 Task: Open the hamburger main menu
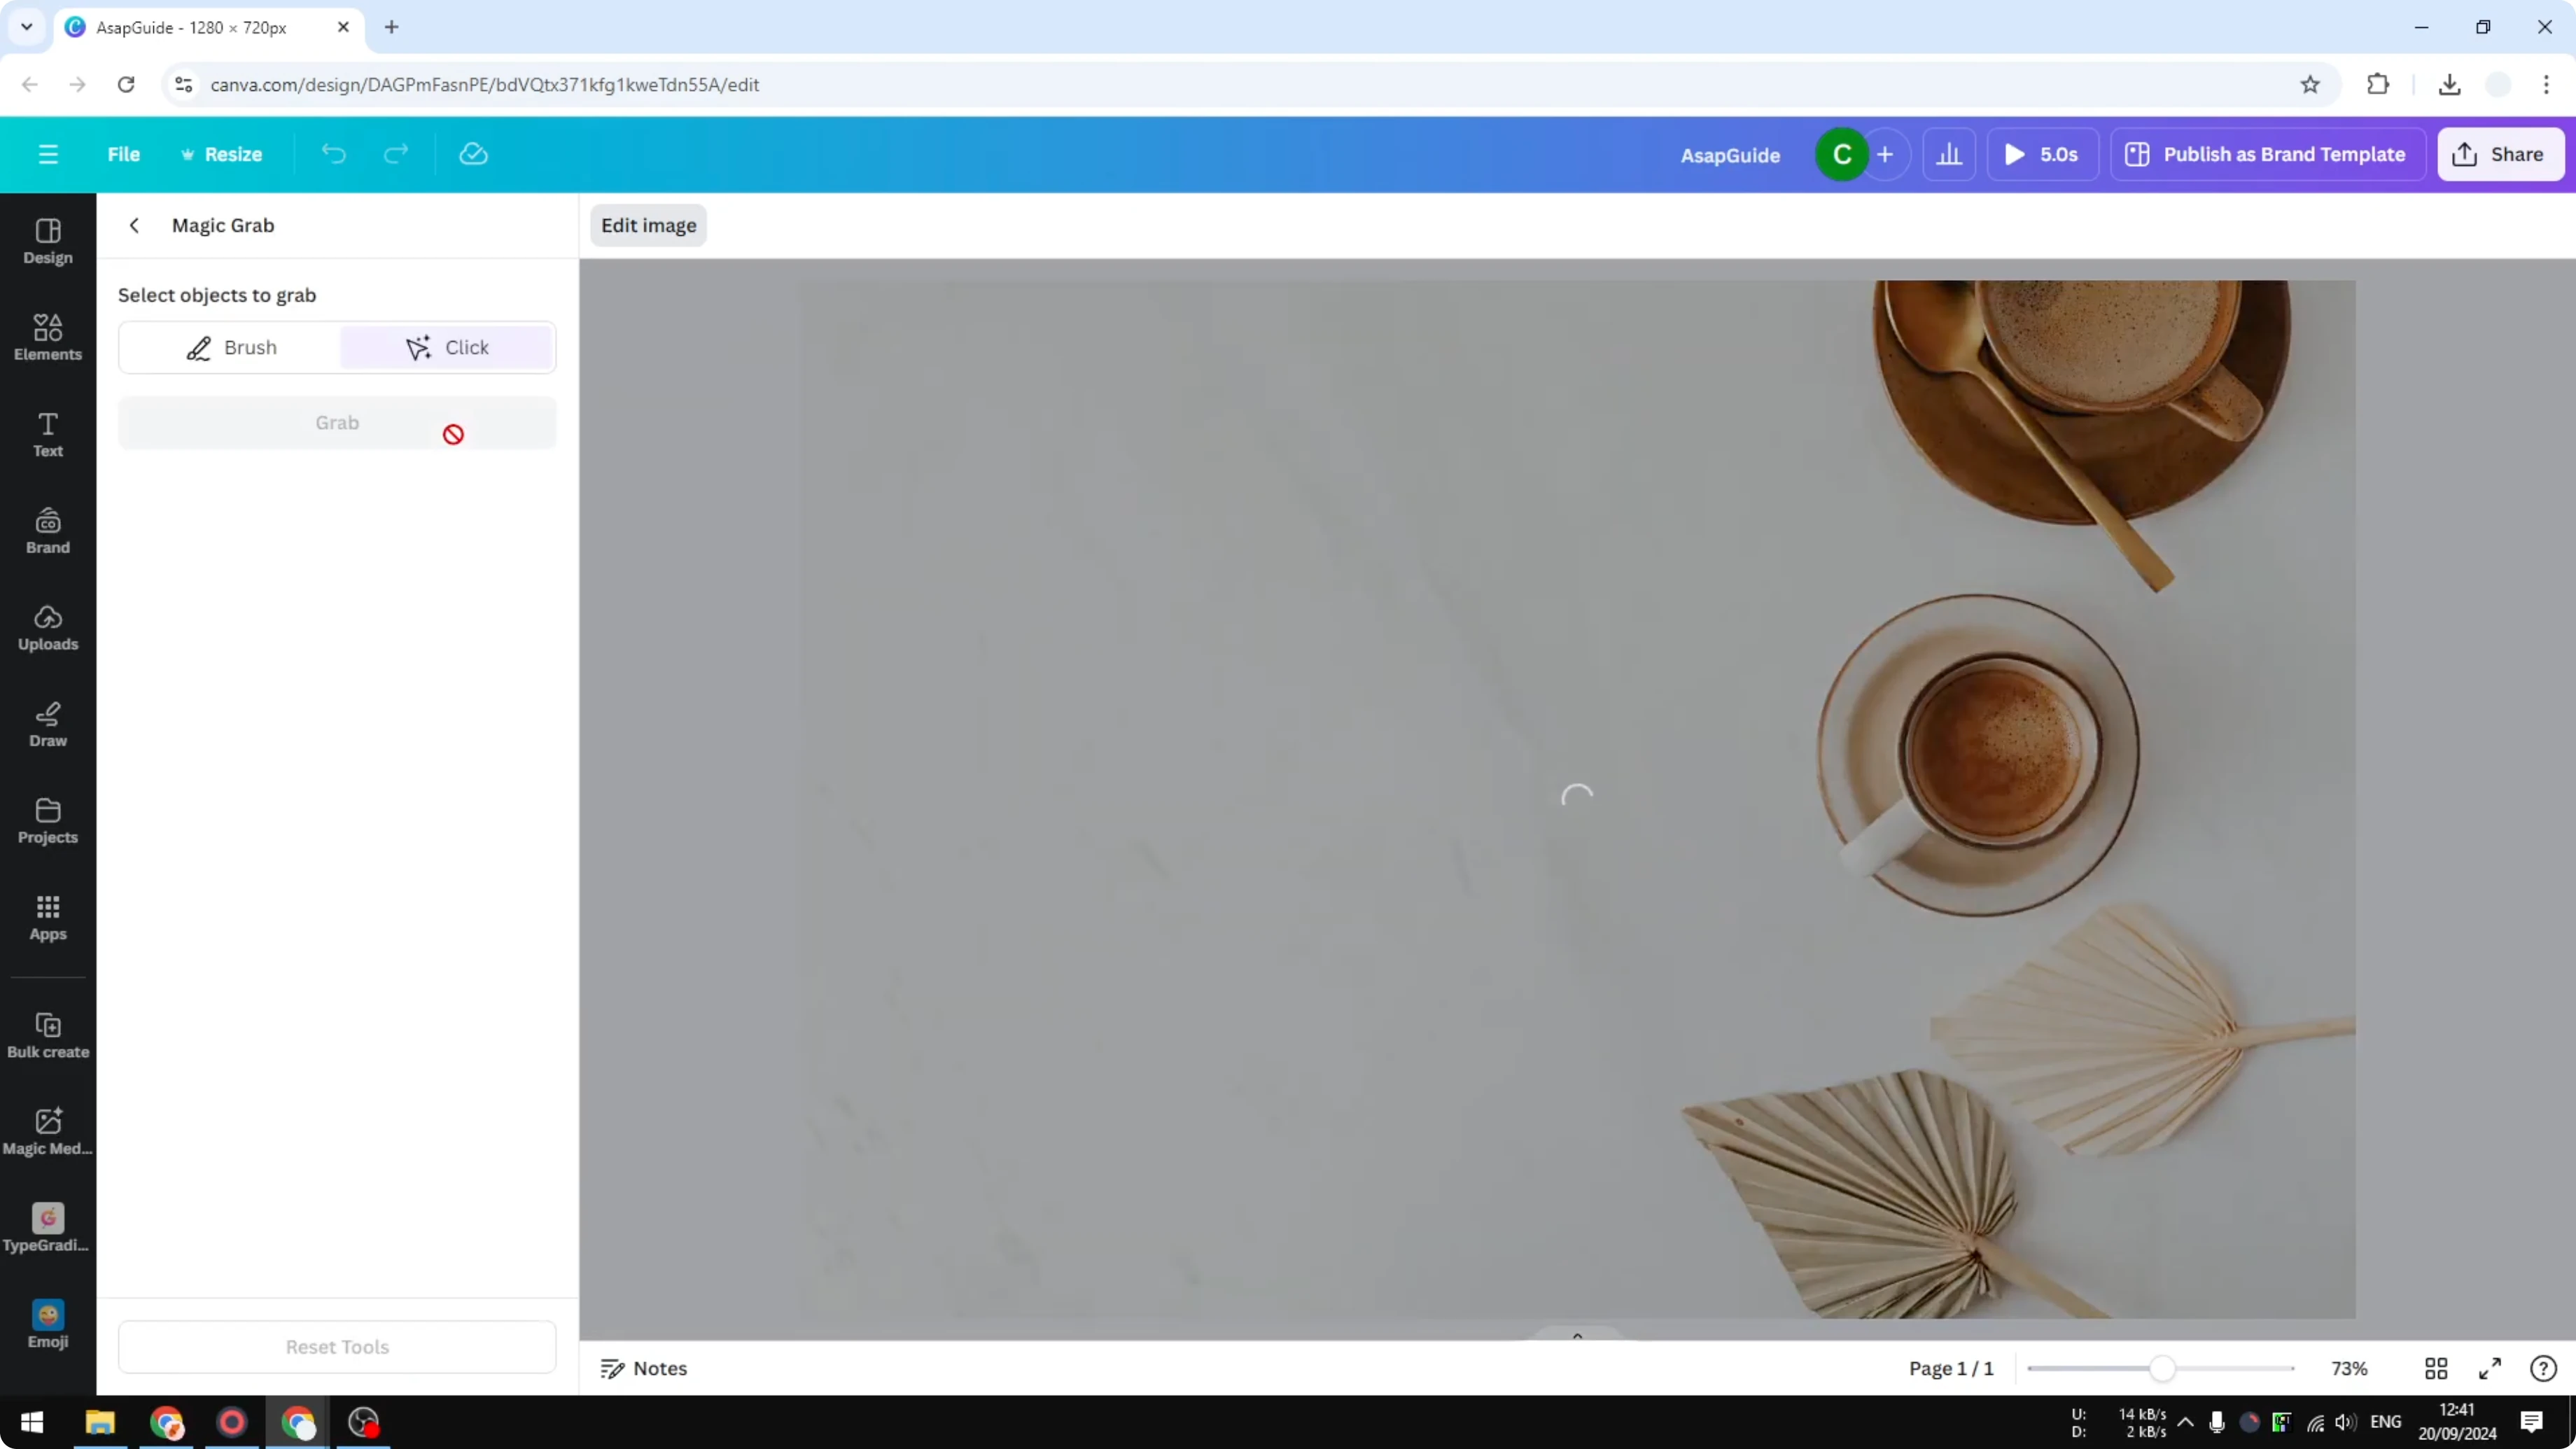pyautogui.click(x=48, y=154)
